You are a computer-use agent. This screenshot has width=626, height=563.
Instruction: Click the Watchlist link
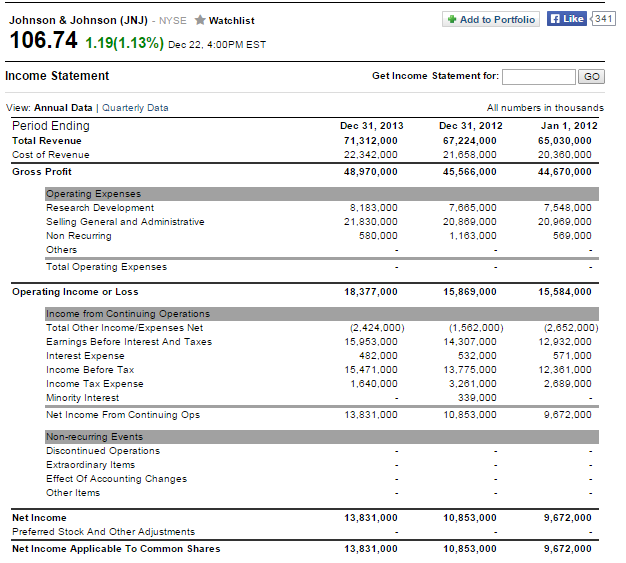(232, 20)
